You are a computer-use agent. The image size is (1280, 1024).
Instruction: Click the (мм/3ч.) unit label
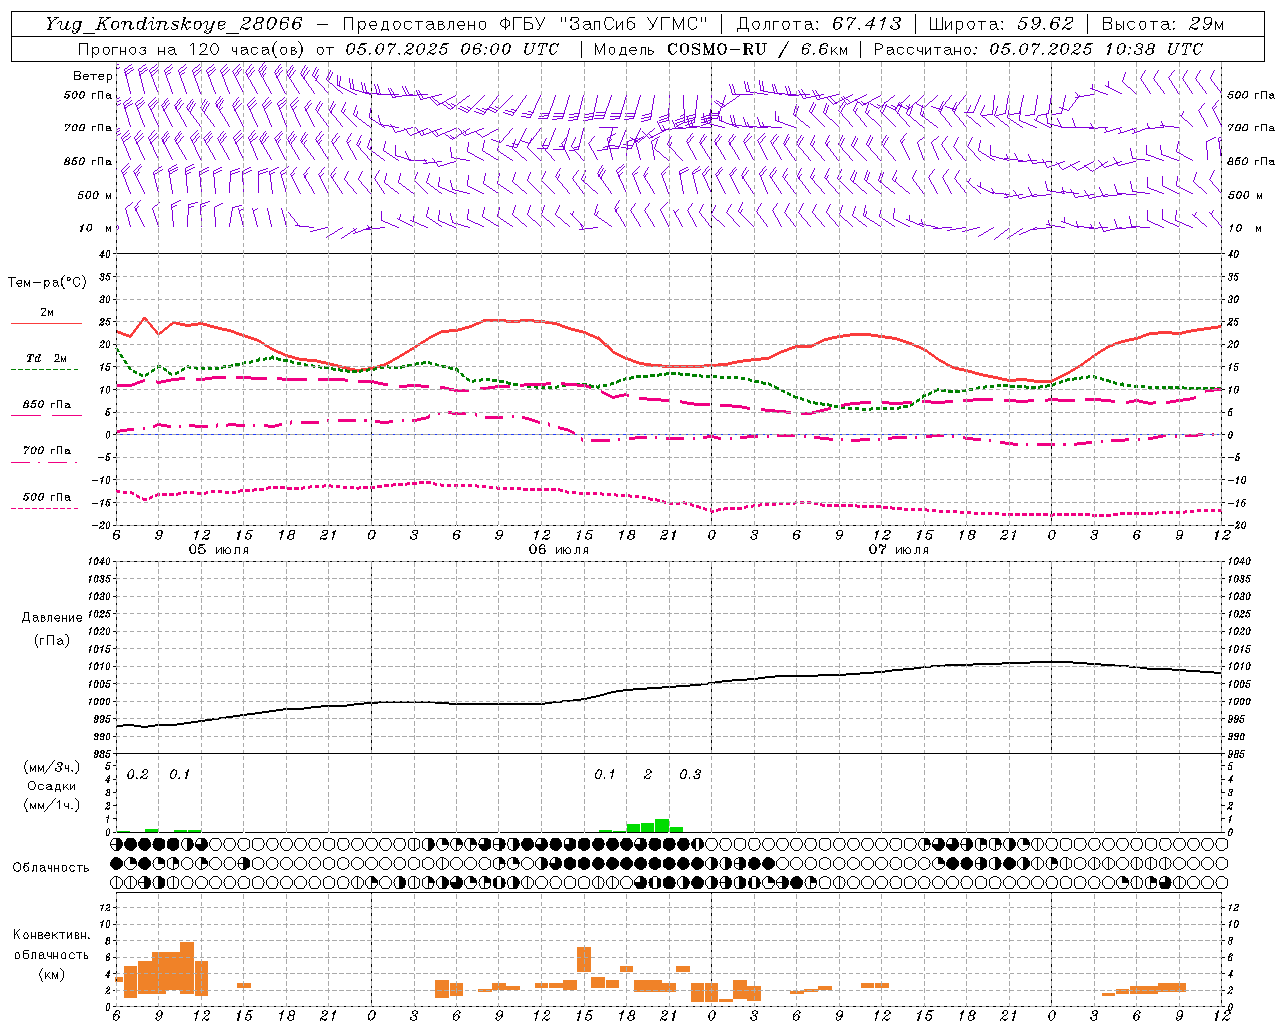pyautogui.click(x=51, y=768)
